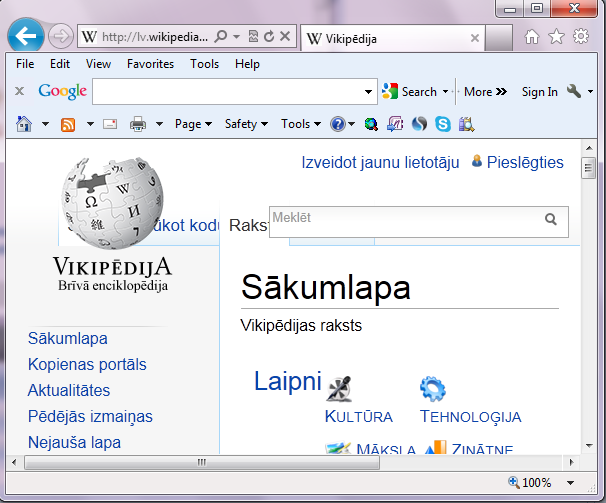This screenshot has width=606, height=503.
Task: Click the Google toolbar wrench options
Action: click(574, 91)
